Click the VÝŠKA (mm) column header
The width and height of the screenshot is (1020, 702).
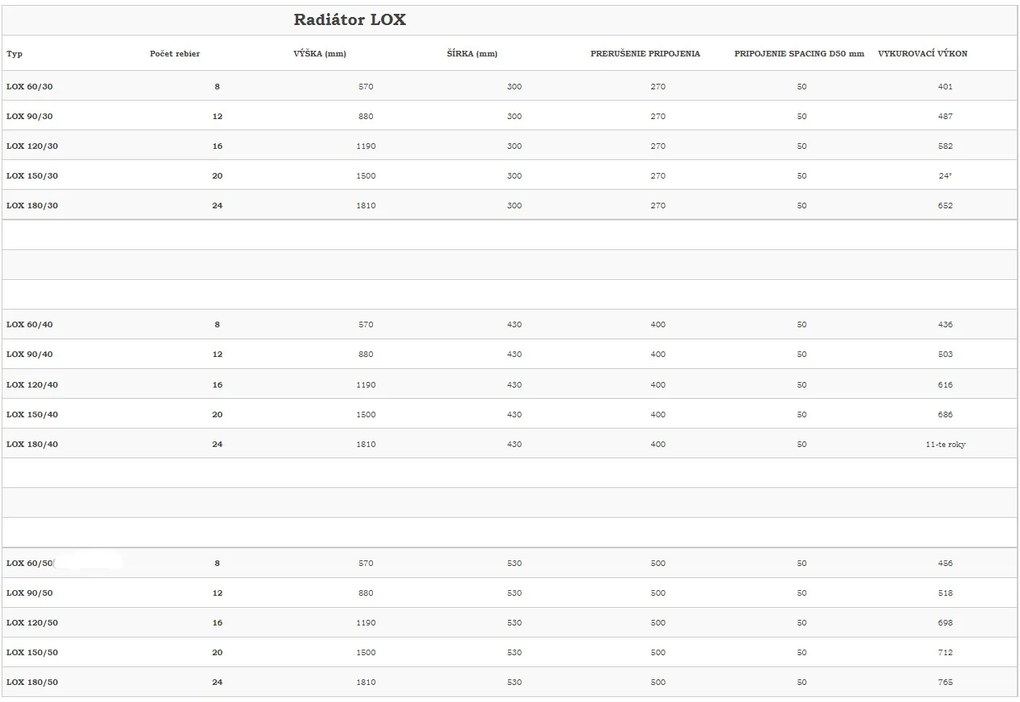319,53
